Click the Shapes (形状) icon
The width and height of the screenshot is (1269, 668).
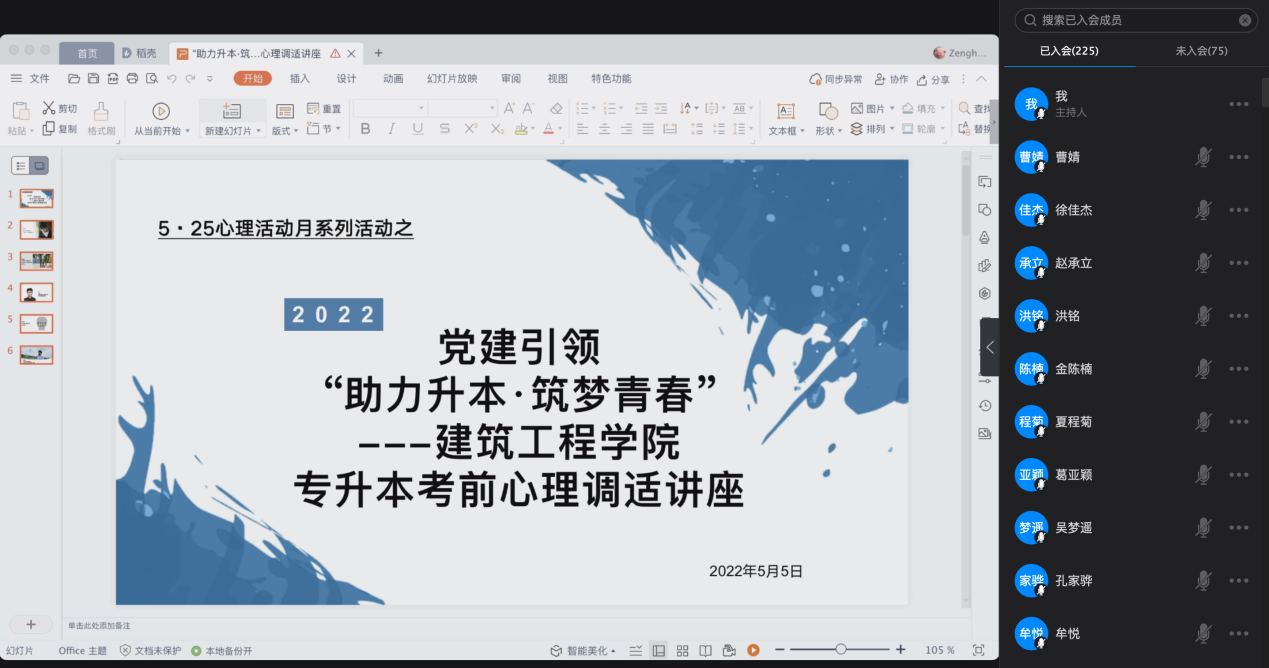click(828, 111)
